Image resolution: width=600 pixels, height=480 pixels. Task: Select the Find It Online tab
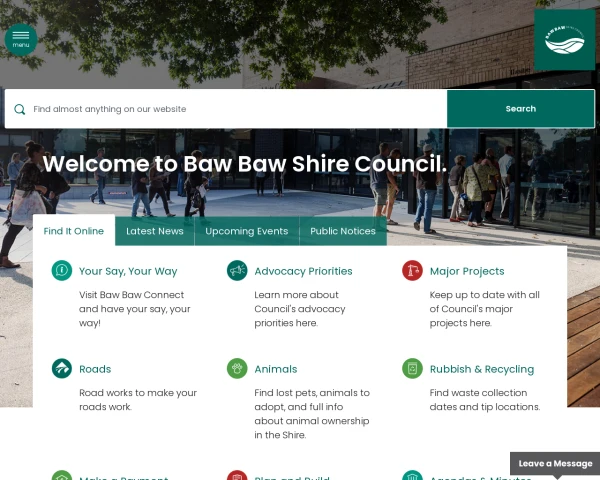(x=74, y=231)
